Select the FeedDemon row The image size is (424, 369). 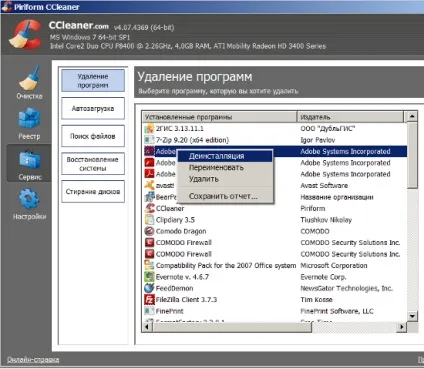(x=275, y=288)
